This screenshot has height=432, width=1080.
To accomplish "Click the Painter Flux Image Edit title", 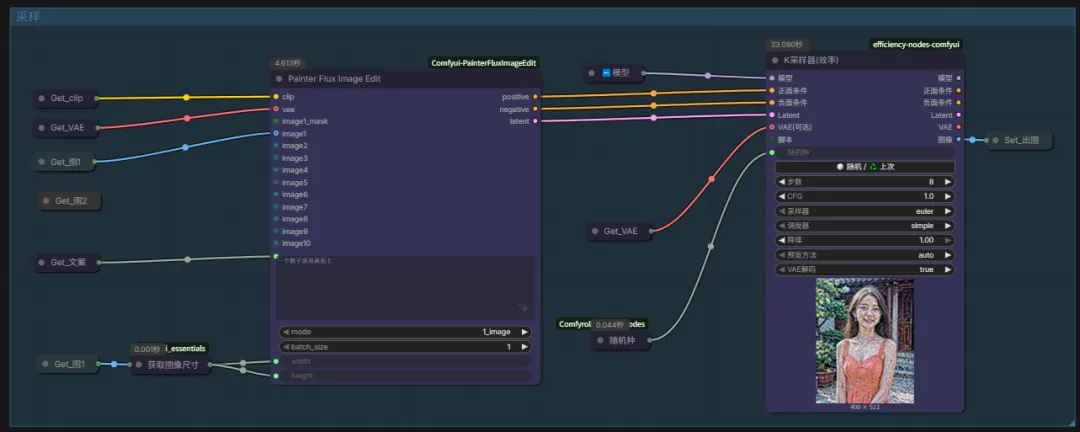I will (x=334, y=79).
